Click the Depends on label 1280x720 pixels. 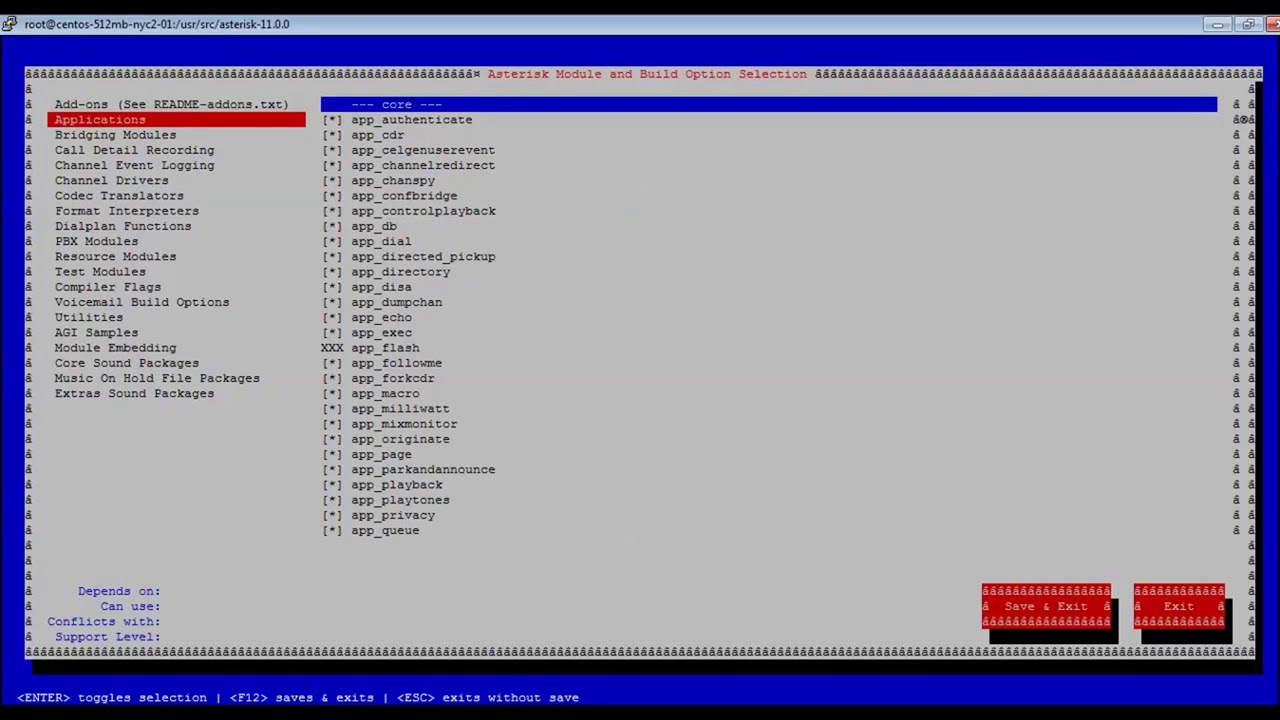coord(119,591)
